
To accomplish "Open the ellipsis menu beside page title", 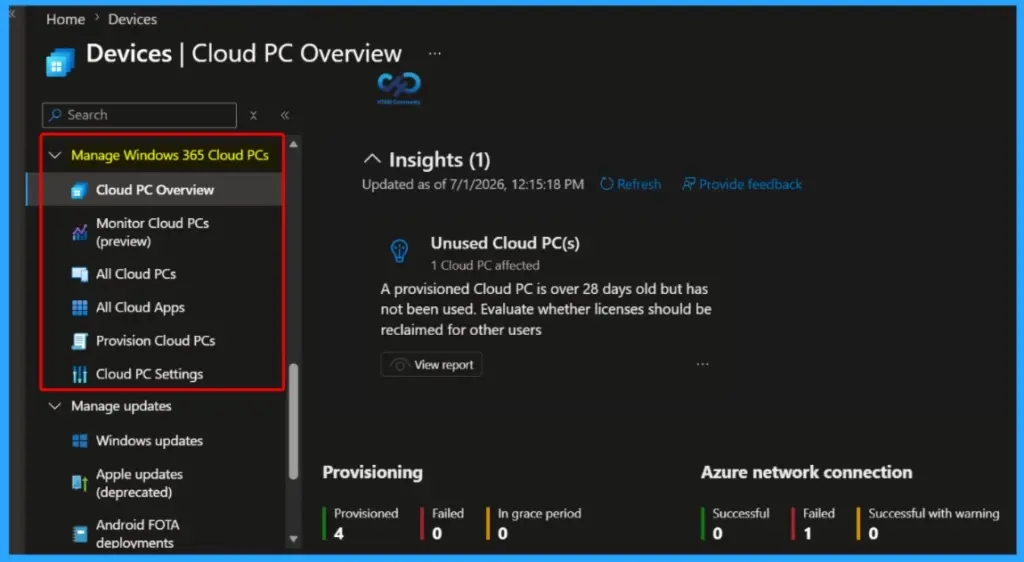I will [x=435, y=54].
